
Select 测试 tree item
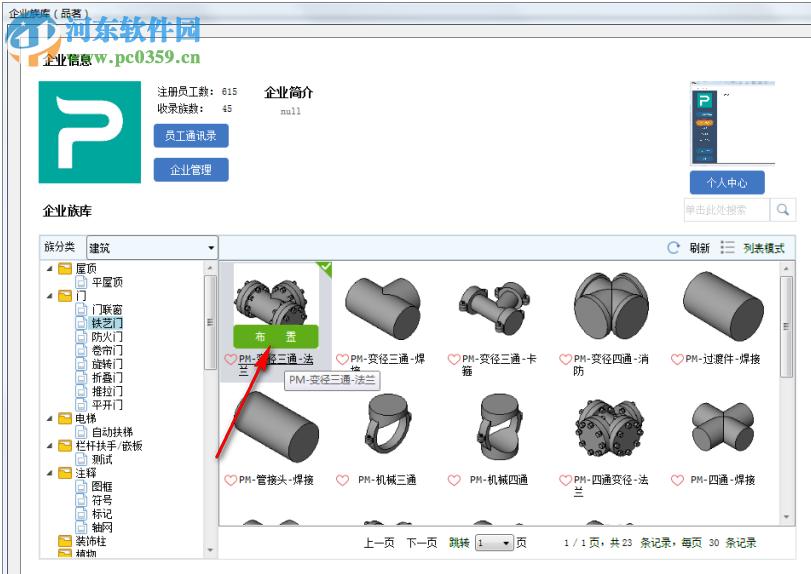coord(102,459)
